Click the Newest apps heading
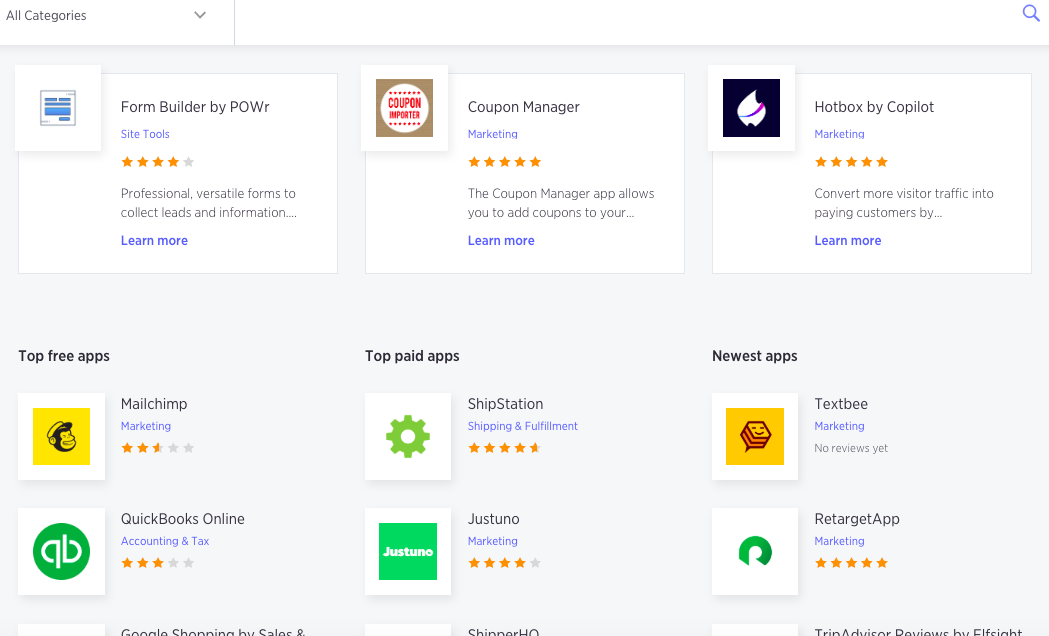Screen dimensions: 1049x636 click(755, 356)
